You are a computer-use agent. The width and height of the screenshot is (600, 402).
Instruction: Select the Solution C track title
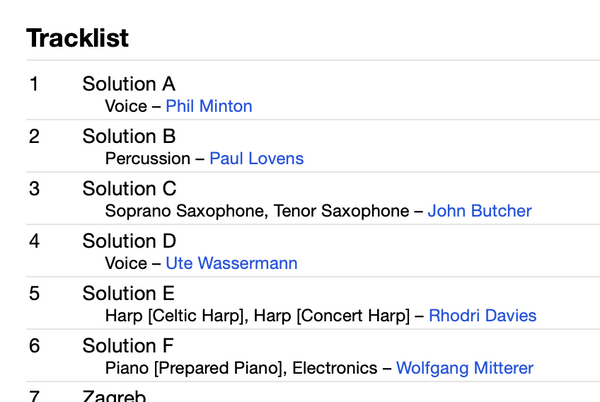[x=129, y=189]
